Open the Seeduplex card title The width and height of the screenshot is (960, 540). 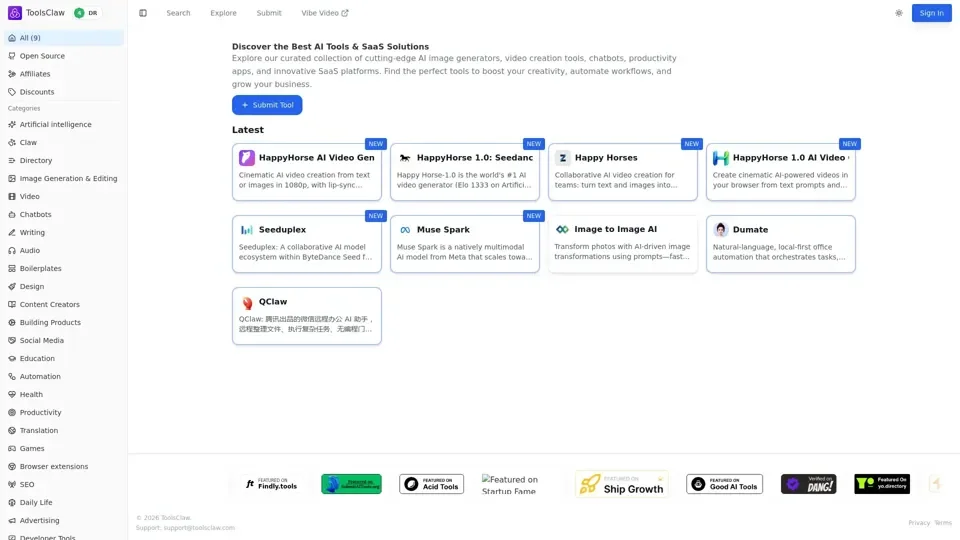[282, 230]
